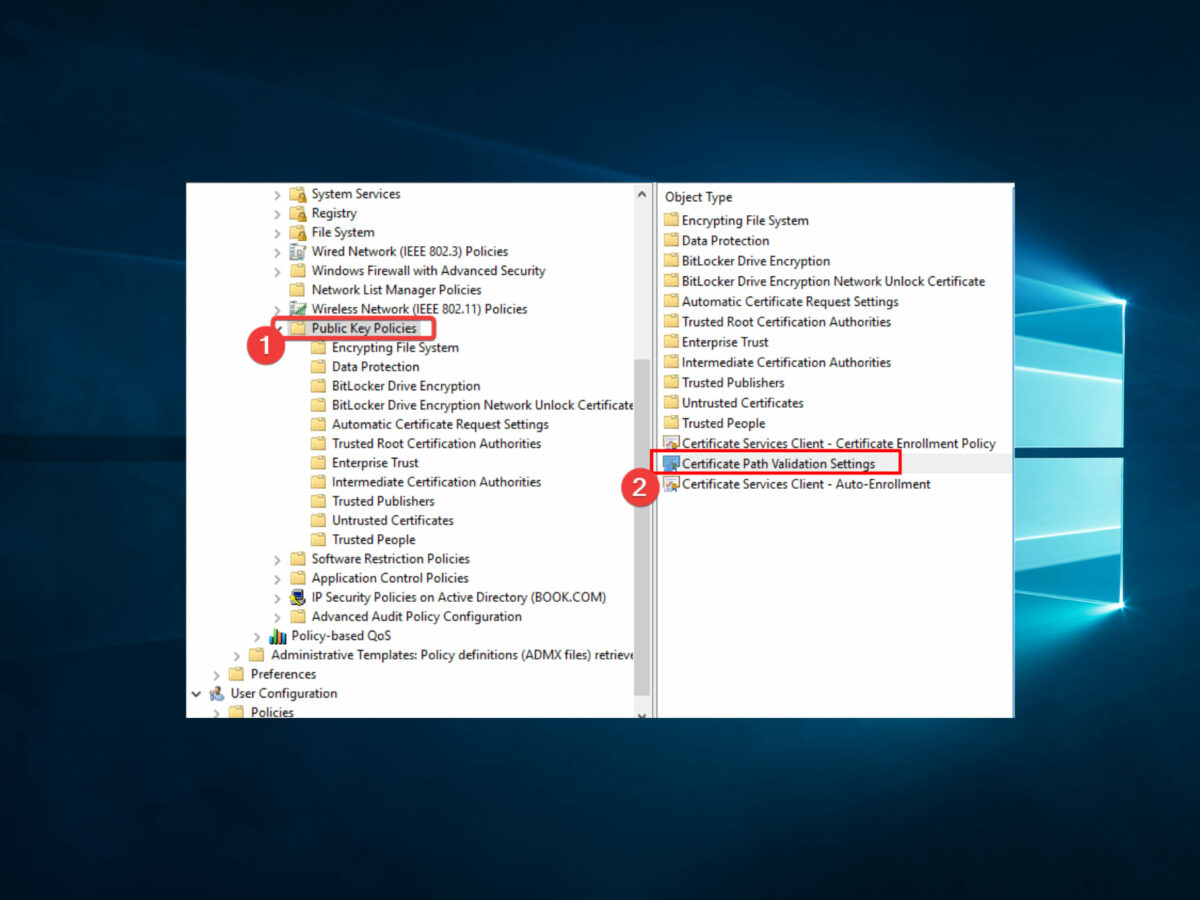The image size is (1200, 900).
Task: Select 'Intermediate Certification Authorities' in right pane
Action: tap(786, 362)
